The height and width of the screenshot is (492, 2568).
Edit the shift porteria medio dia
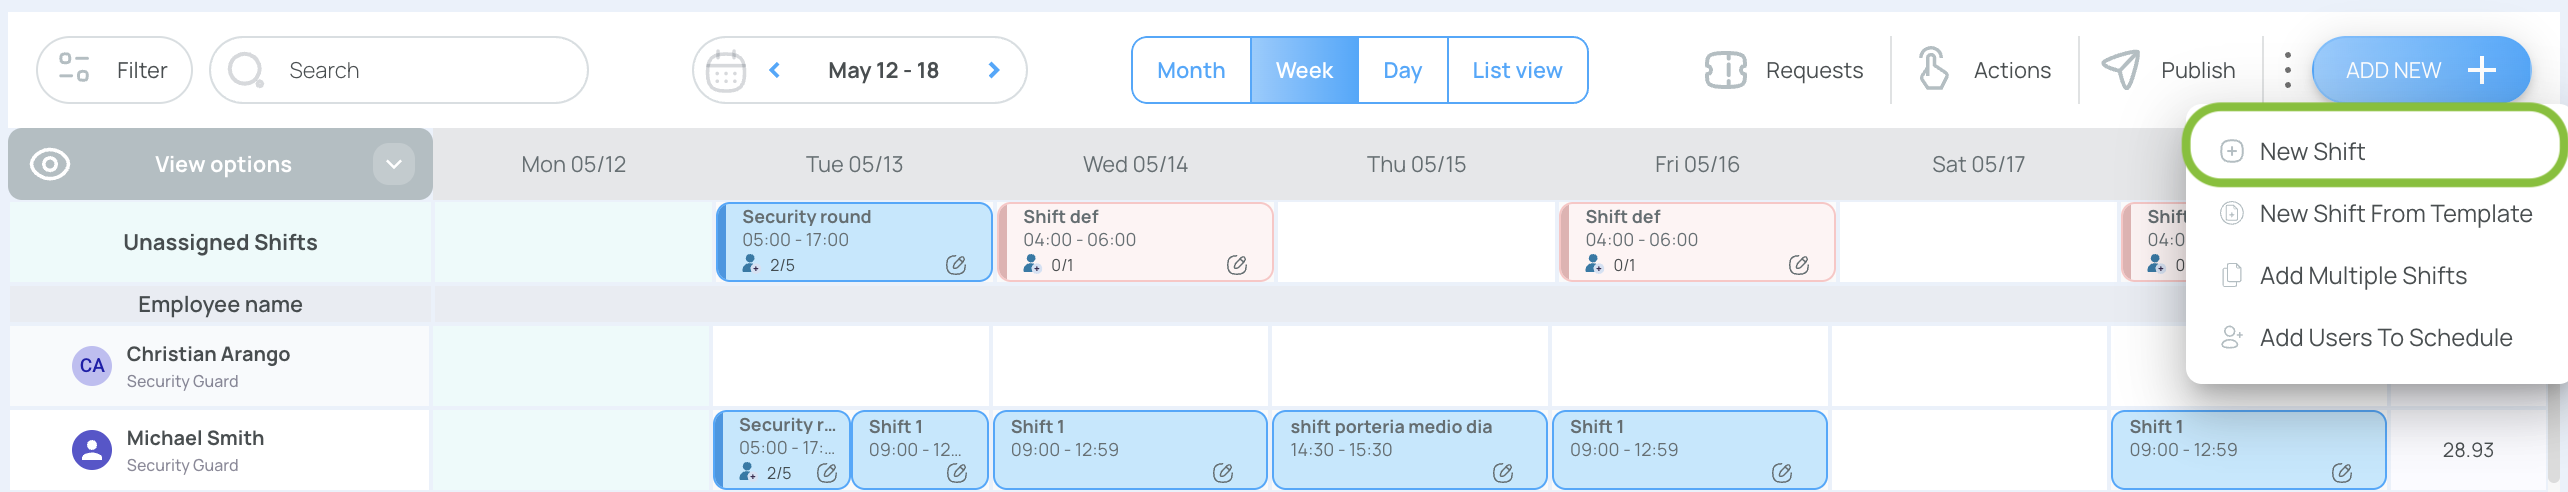point(1503,473)
